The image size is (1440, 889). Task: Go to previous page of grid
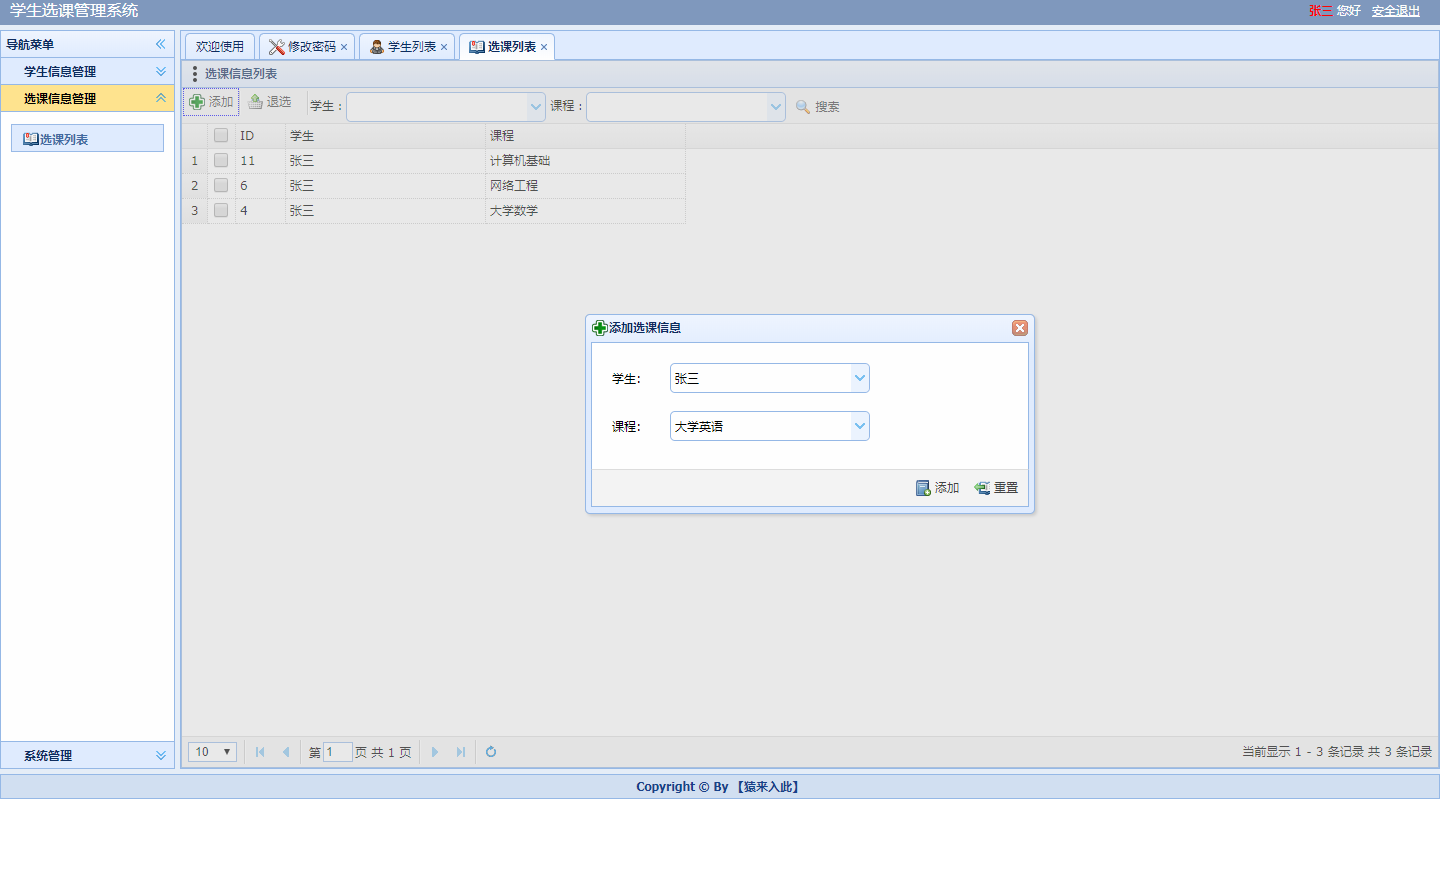286,752
